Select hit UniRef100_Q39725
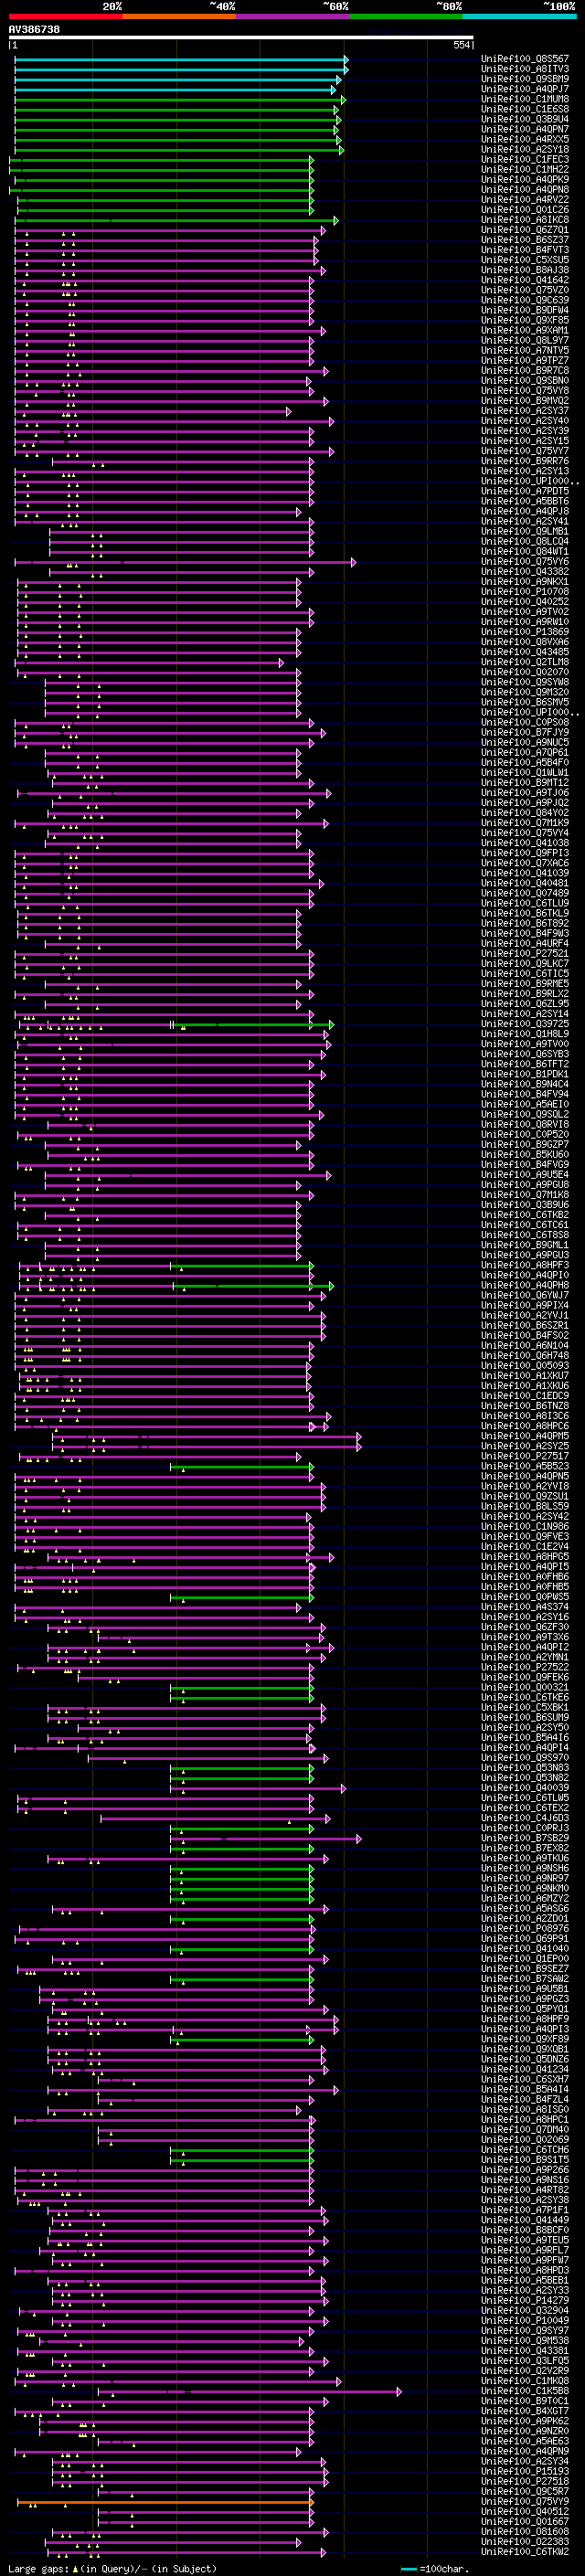 coord(525,1024)
